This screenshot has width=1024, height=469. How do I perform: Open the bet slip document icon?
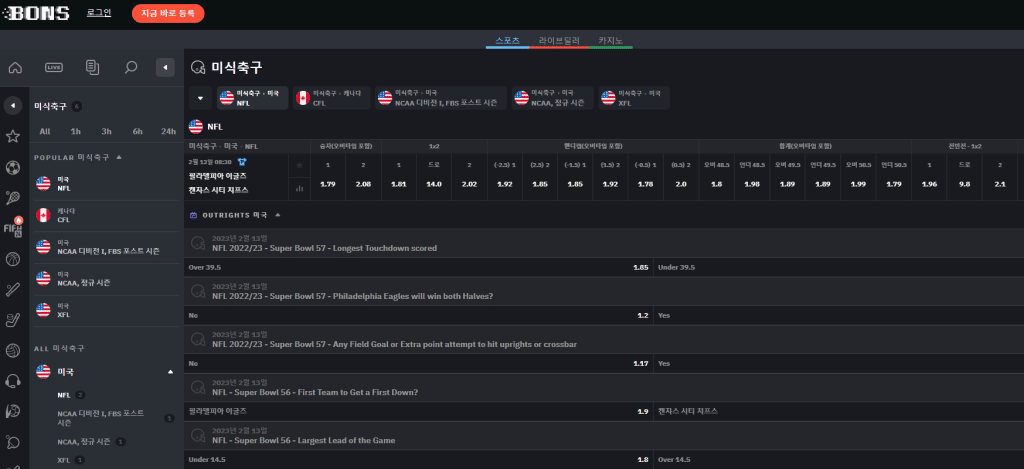[x=92, y=67]
